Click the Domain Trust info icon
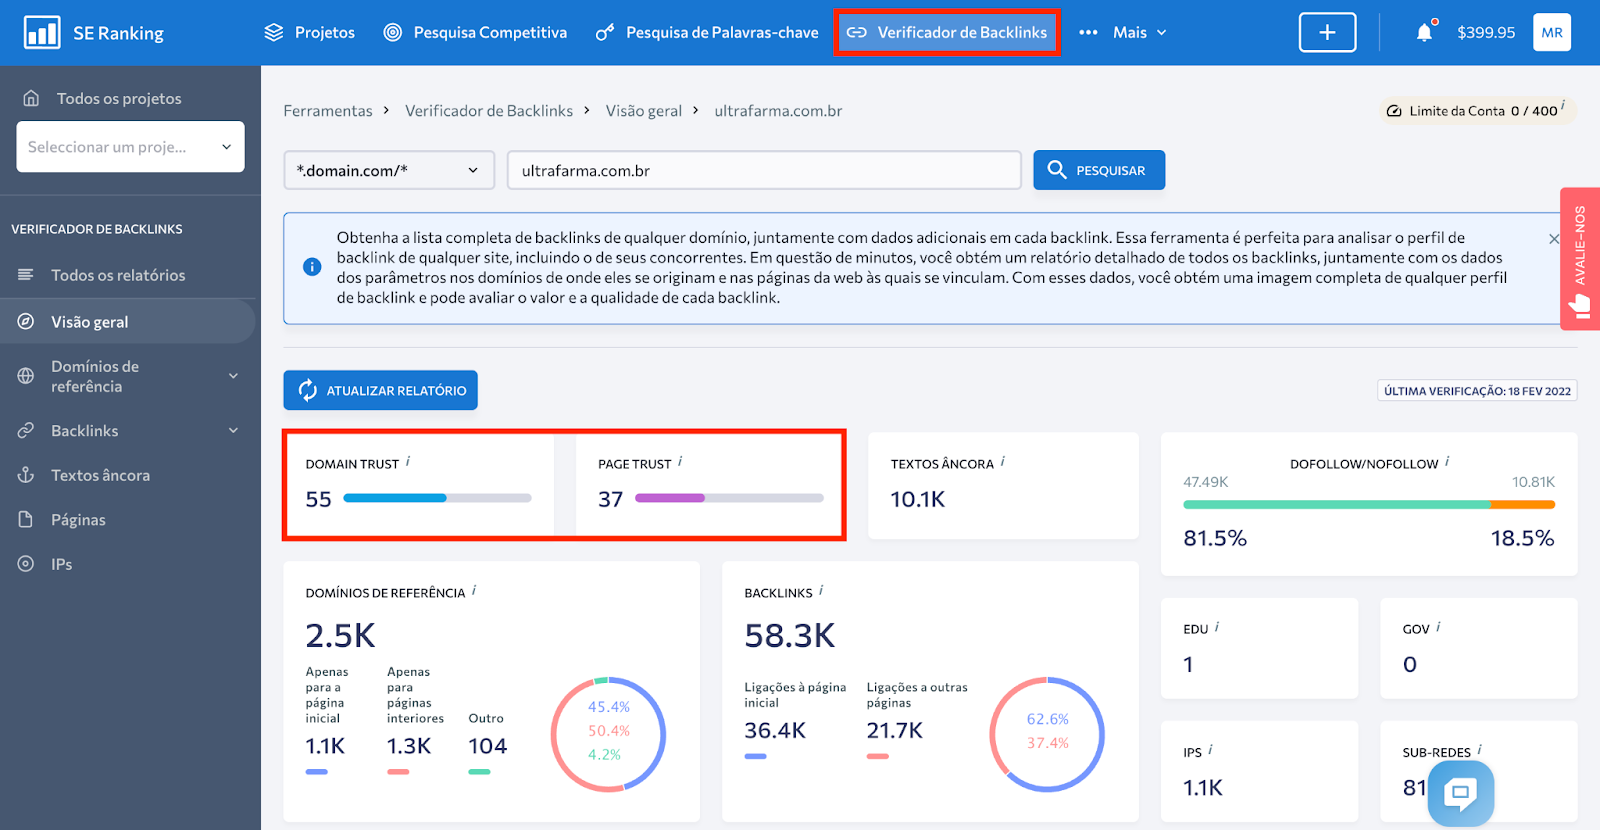The height and width of the screenshot is (830, 1600). coord(408,461)
